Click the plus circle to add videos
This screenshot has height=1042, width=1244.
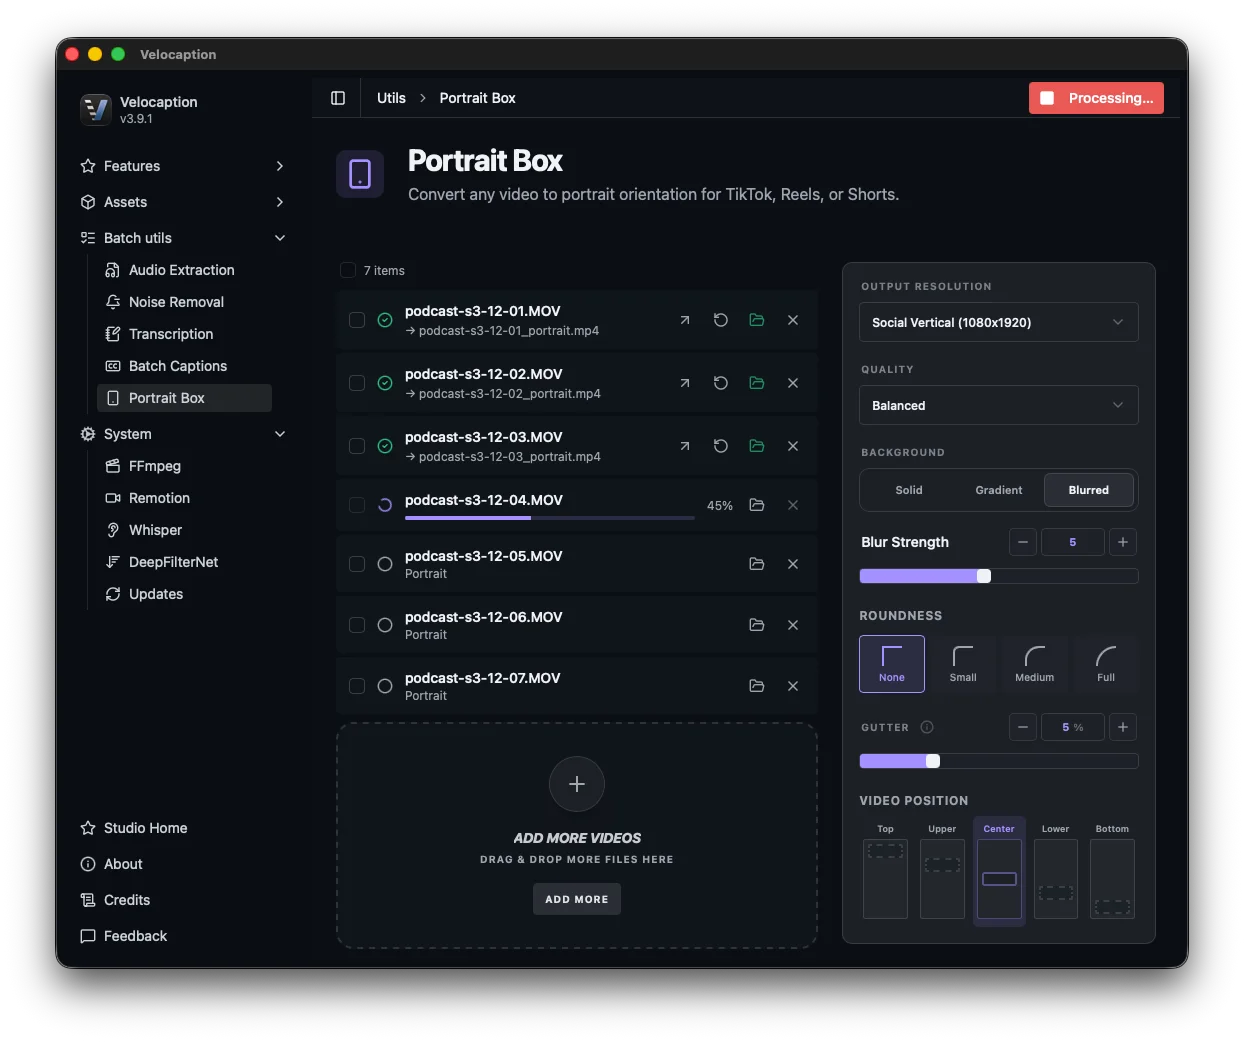[577, 784]
